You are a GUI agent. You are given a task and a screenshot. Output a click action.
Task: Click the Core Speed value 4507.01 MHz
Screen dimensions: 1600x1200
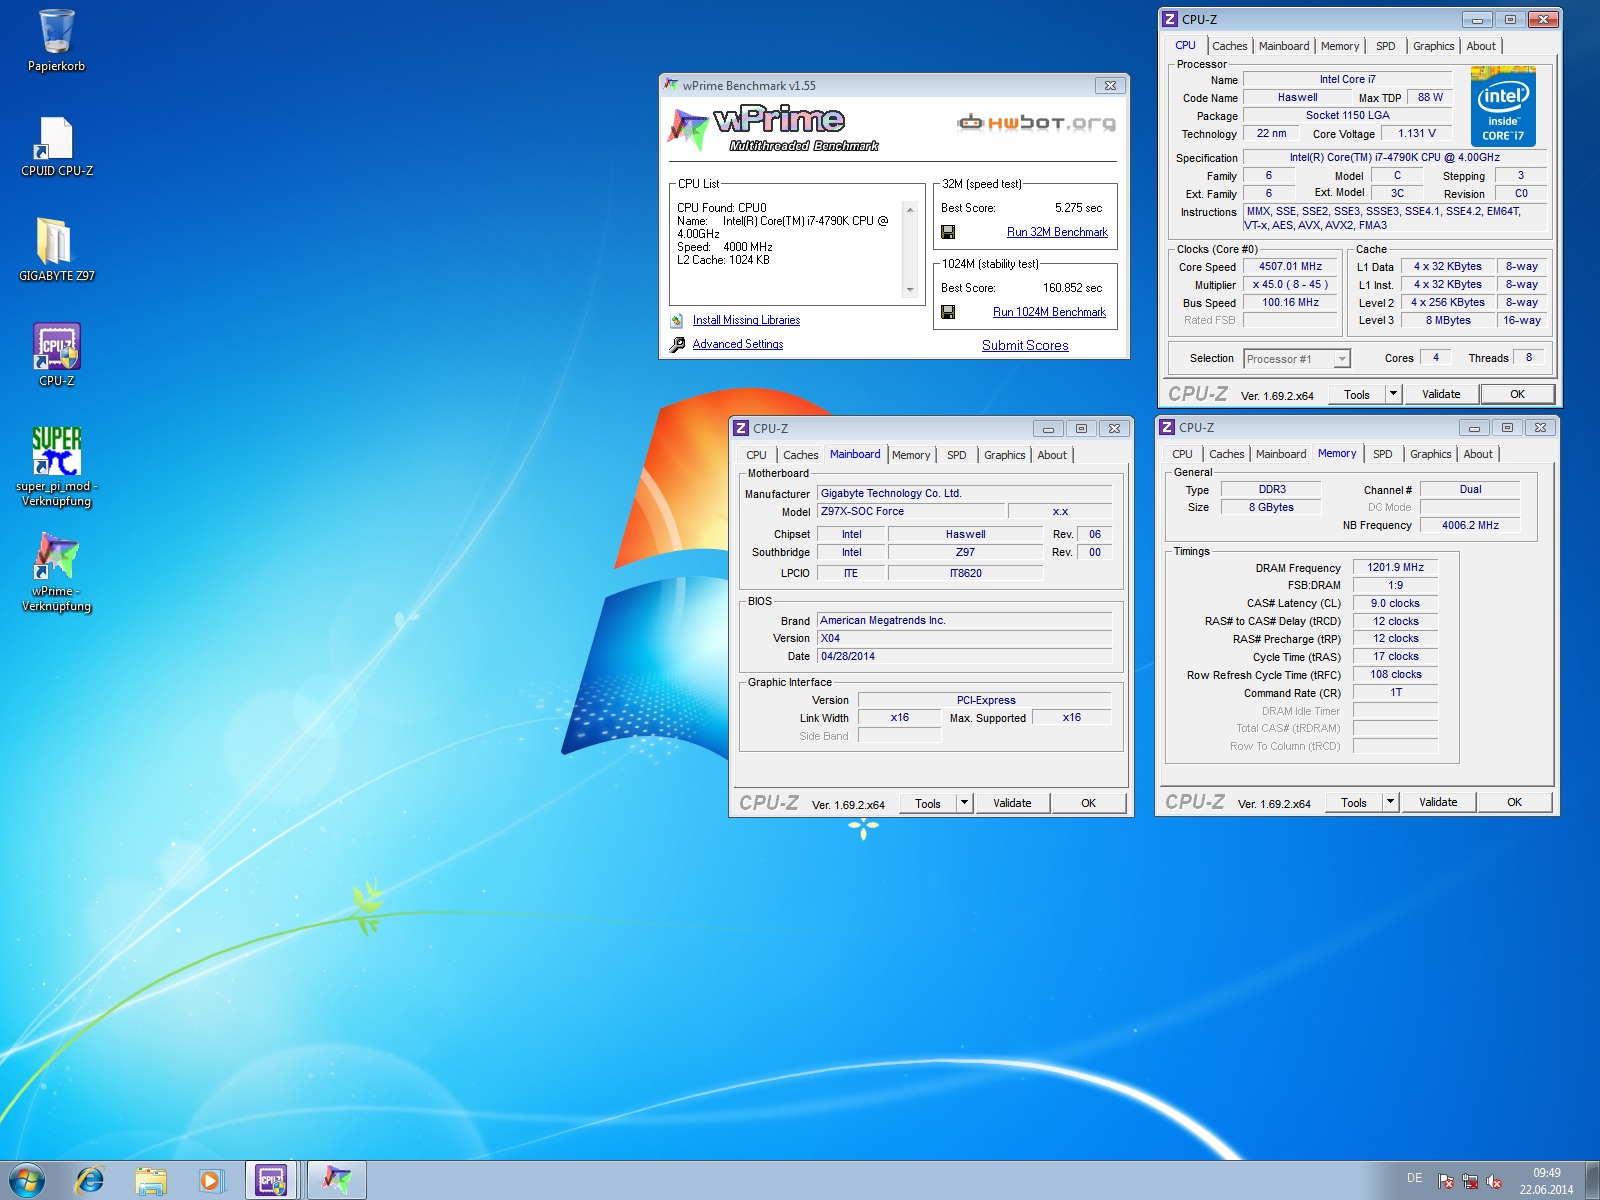(1290, 267)
